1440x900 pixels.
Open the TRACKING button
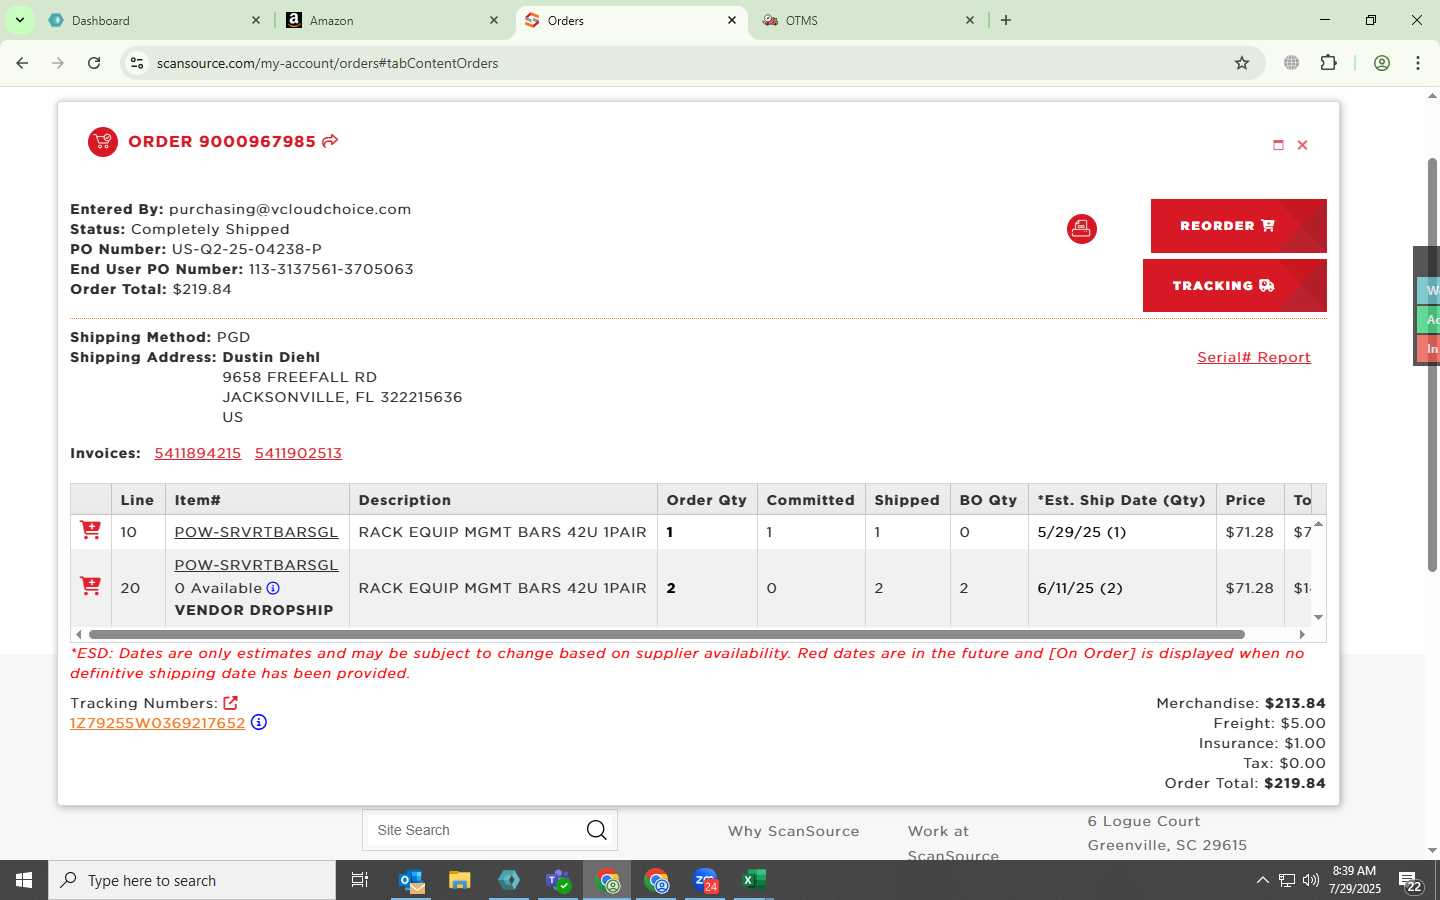pyautogui.click(x=1234, y=286)
